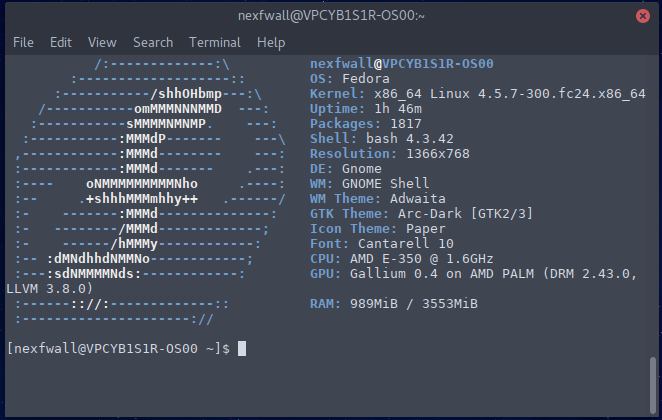Open the Search menu
662x420 pixels.
[153, 42]
